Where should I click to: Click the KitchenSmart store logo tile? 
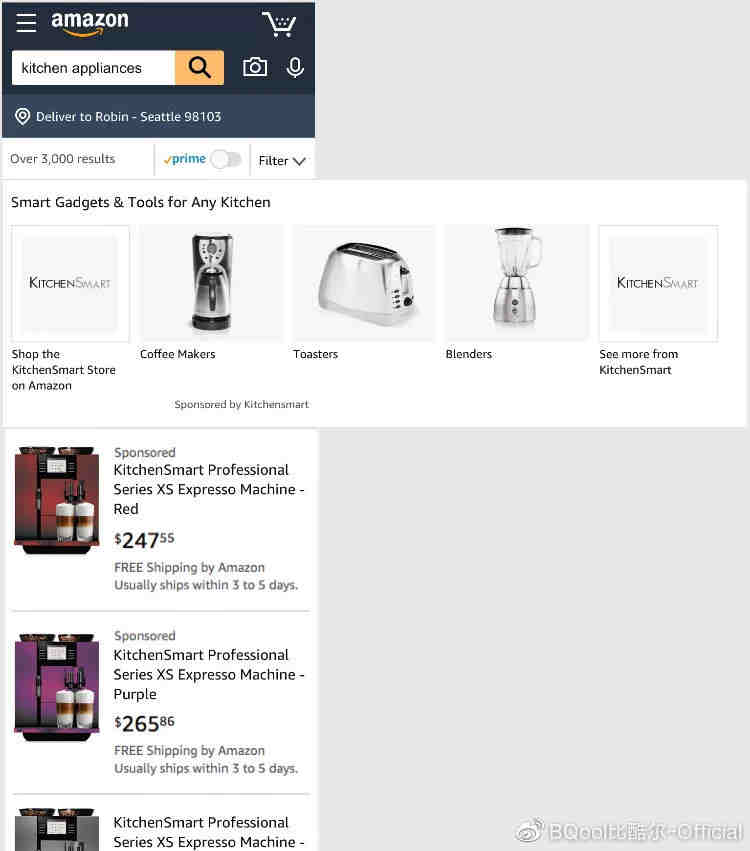point(70,283)
